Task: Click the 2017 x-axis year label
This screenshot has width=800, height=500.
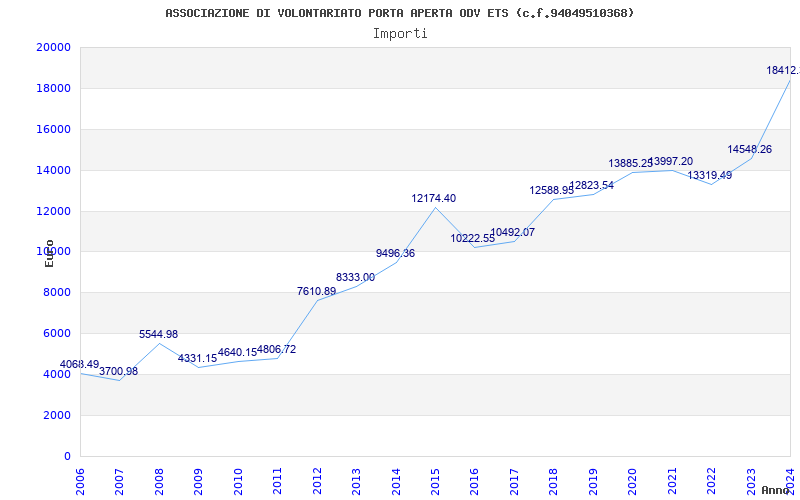Action: tap(514, 481)
